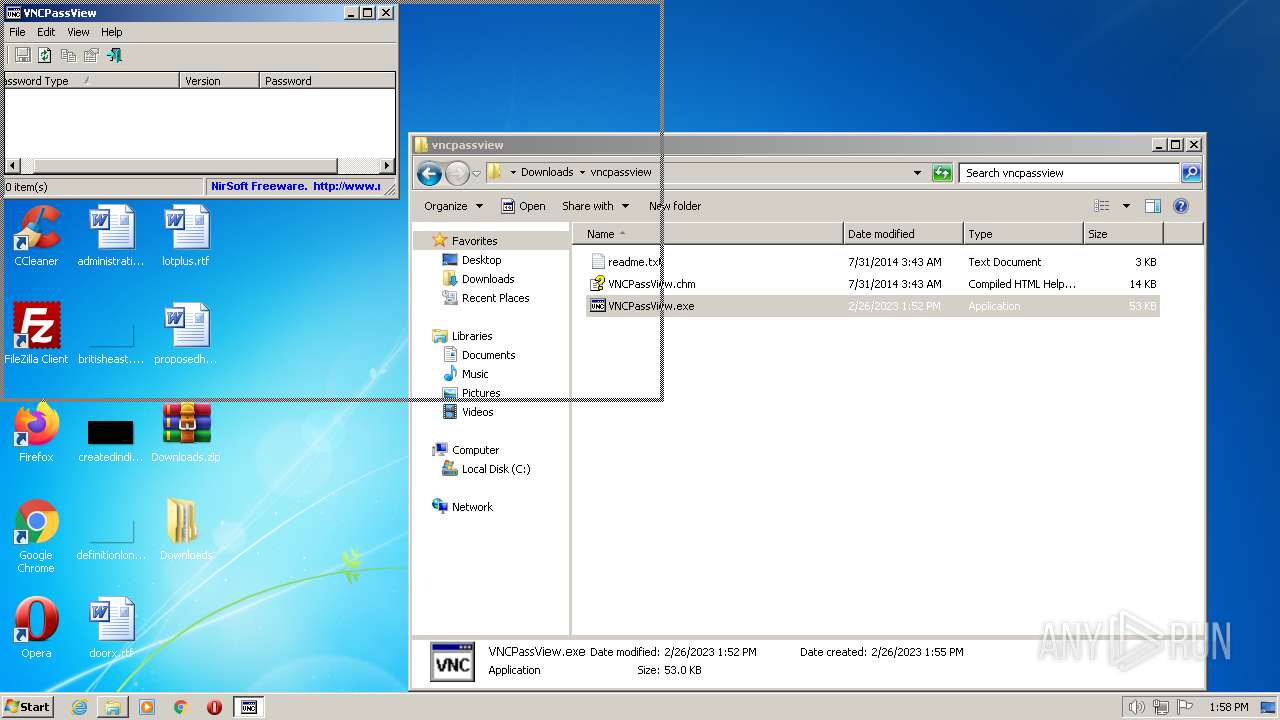Select the Downloads folder icon on desktop
Screen dimensions: 1280x720
click(x=186, y=530)
